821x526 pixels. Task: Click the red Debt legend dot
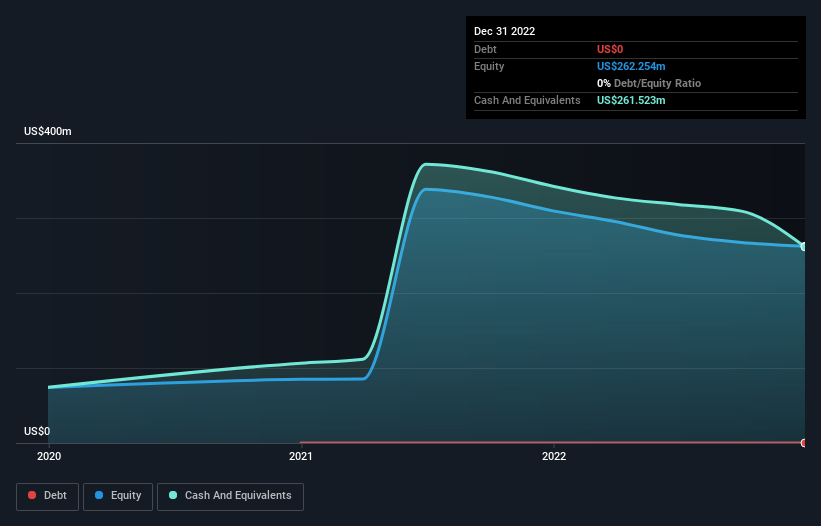coord(32,495)
